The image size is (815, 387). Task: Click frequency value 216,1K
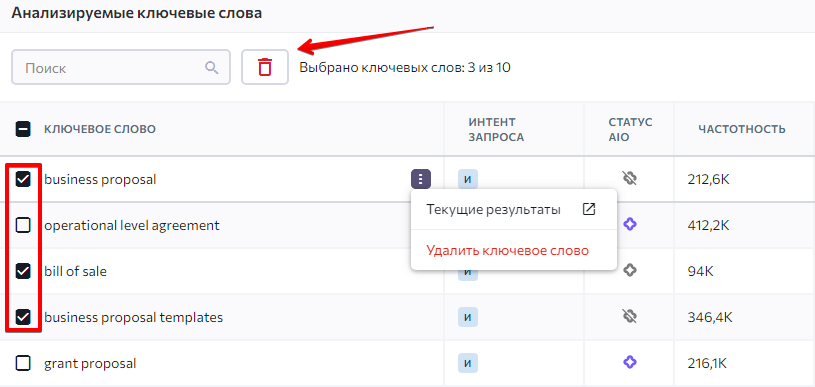click(x=707, y=363)
